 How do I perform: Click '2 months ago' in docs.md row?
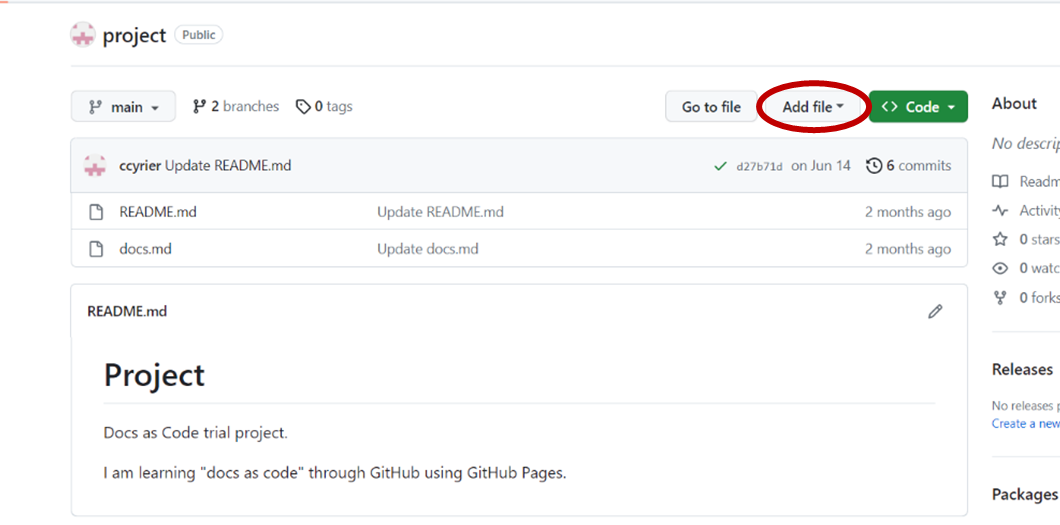click(908, 249)
